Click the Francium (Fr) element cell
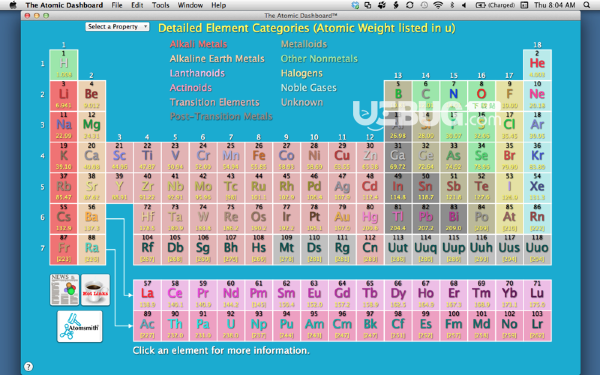 (x=64, y=249)
